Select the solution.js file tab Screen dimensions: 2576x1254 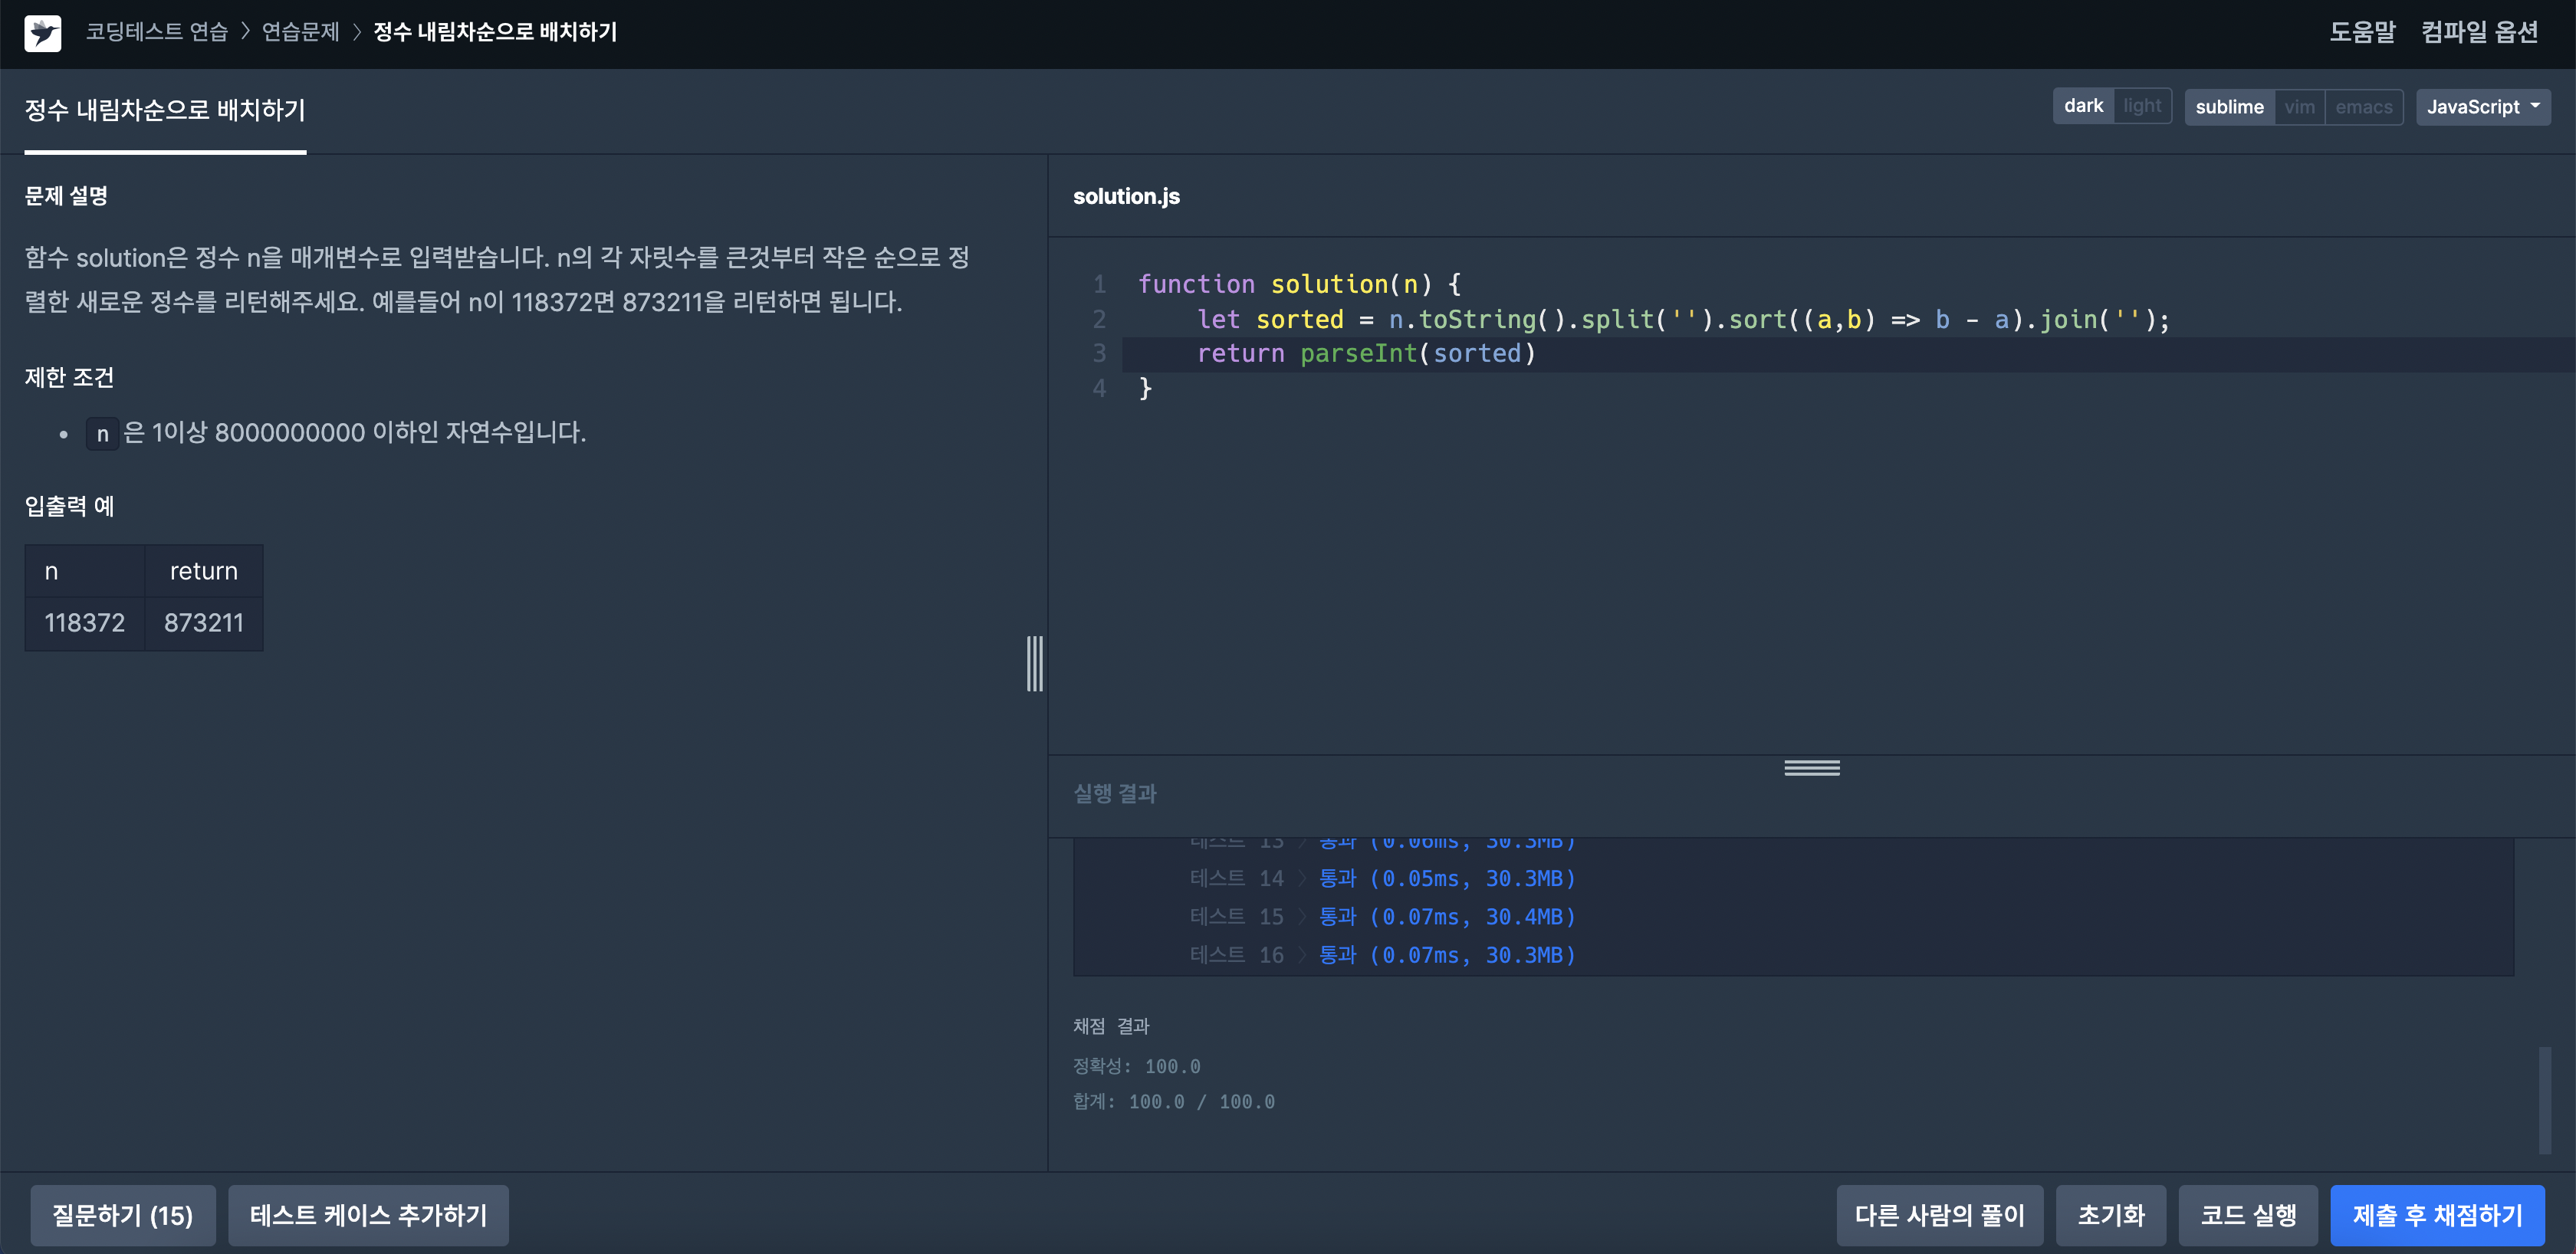(x=1126, y=196)
